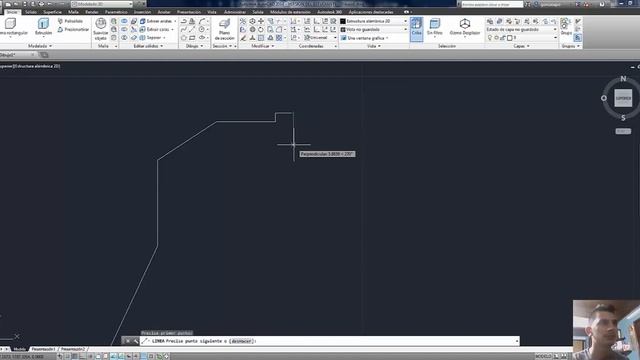
Task: Open the Malla ribbon tab
Action: (73, 12)
